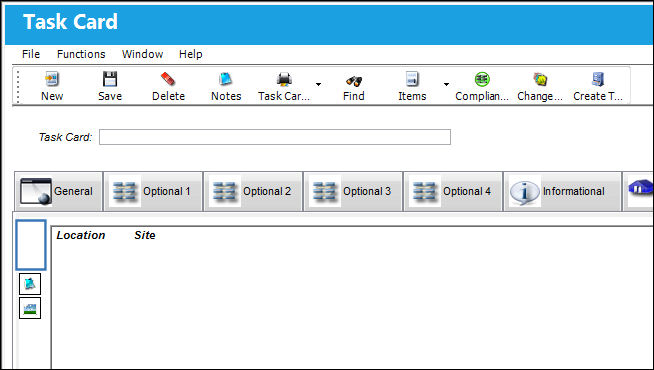Open the File menu
Screen dimensions: 654x370
tap(31, 54)
